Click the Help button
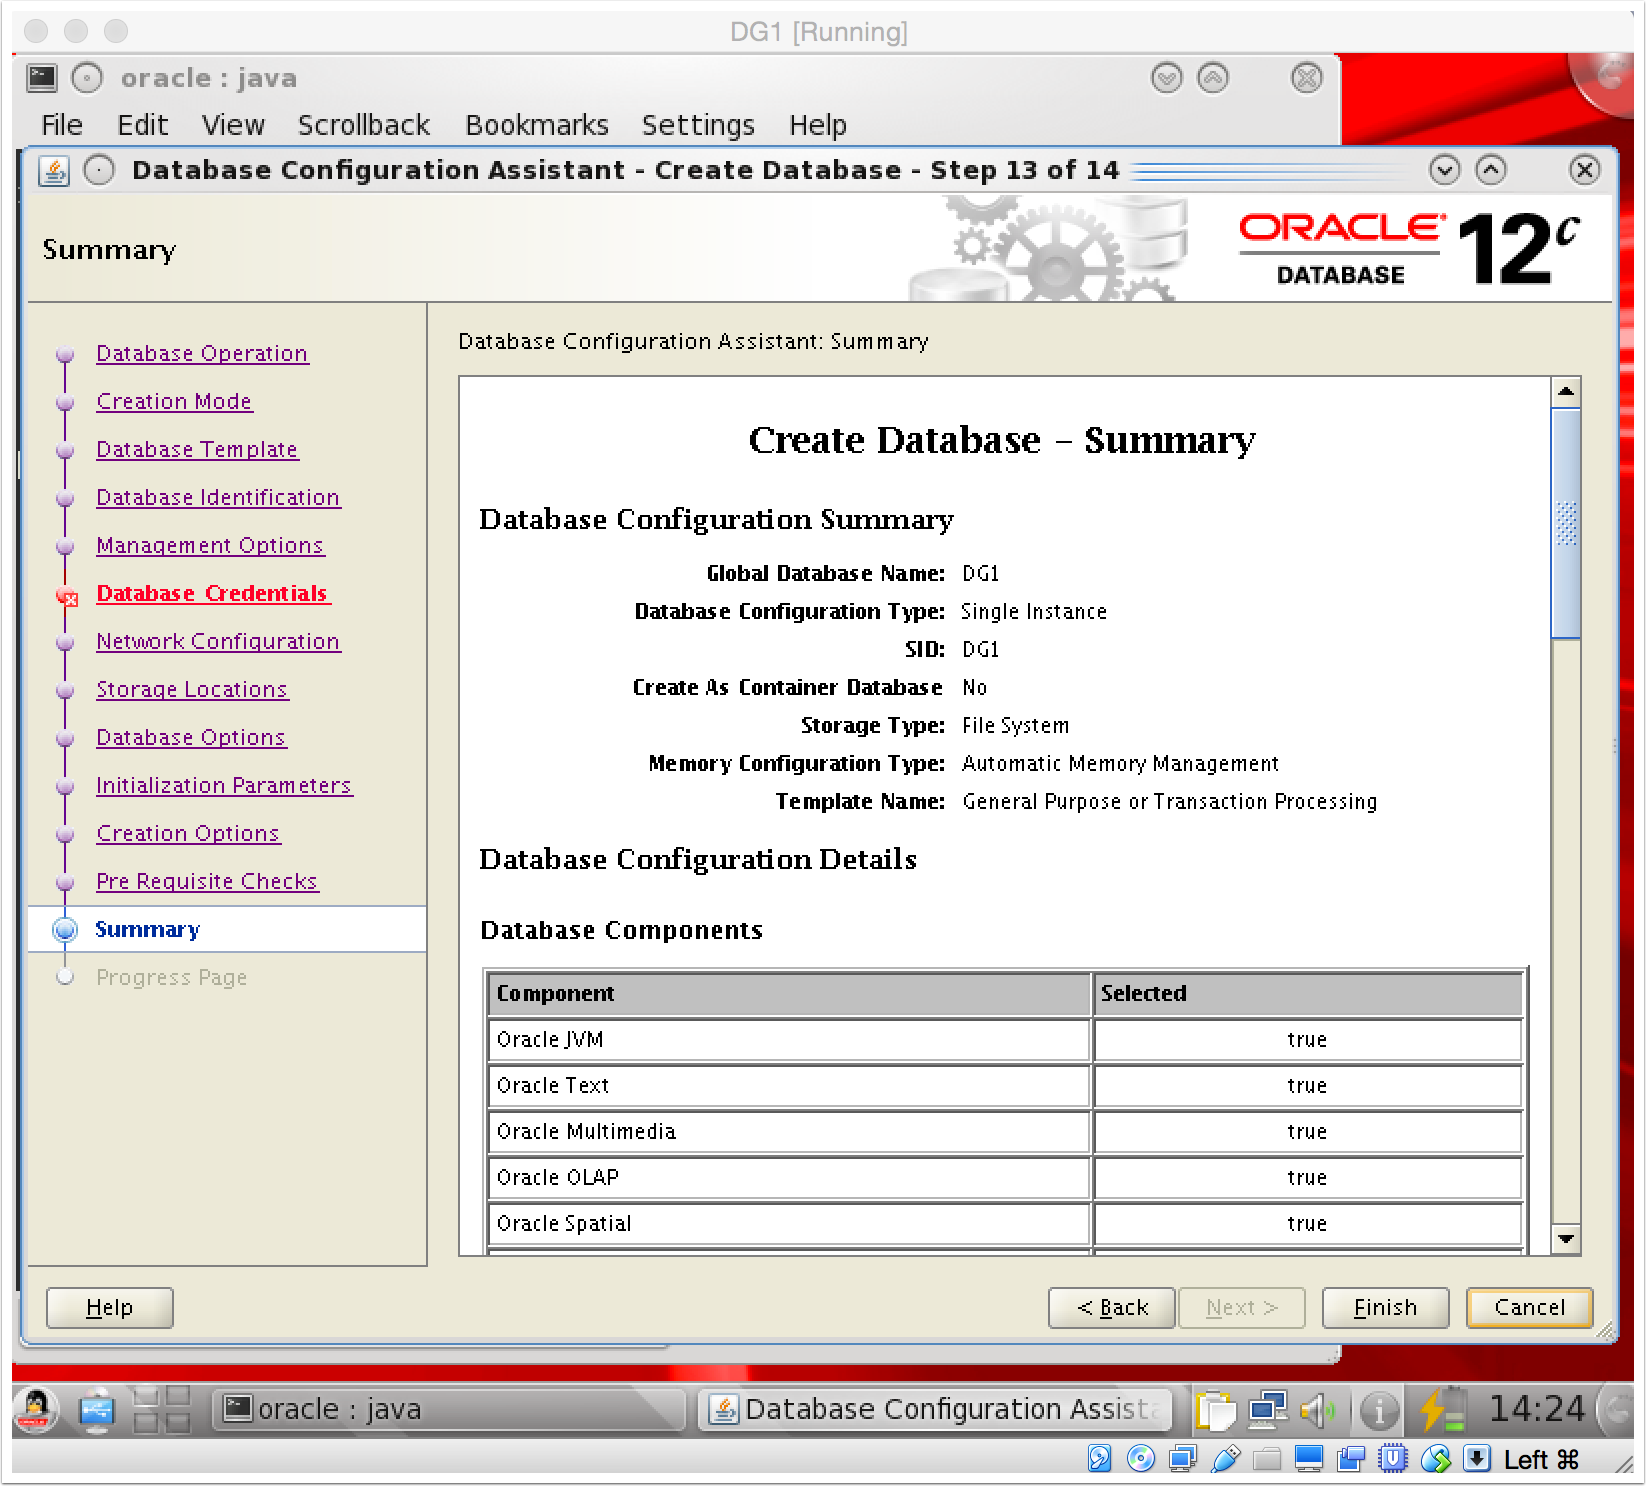The image size is (1646, 1486). click(110, 1308)
